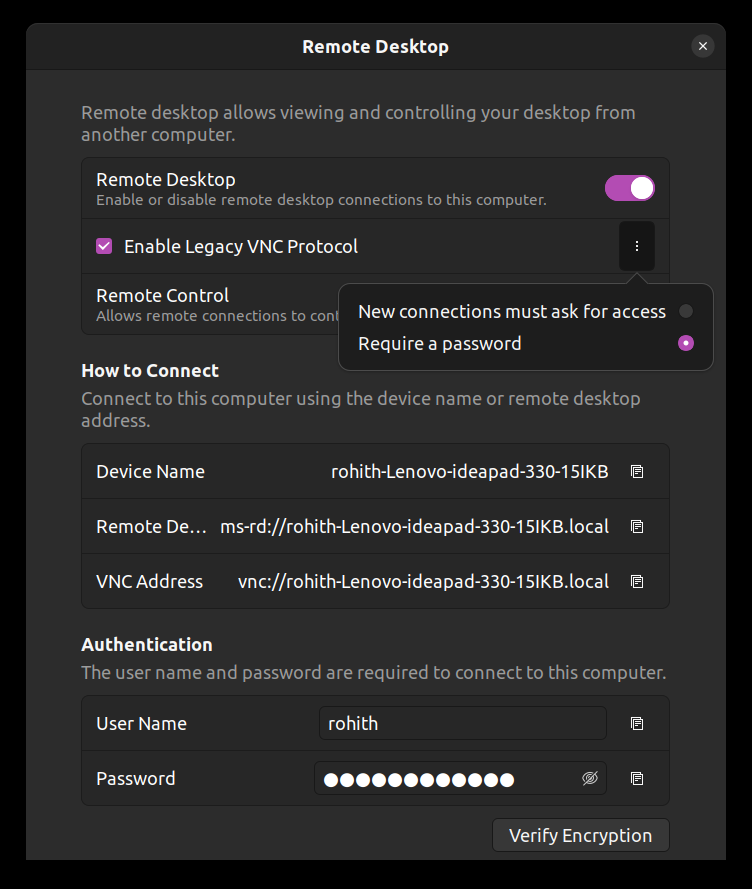Uncheck Enable Legacy VNC Protocol
Viewport: 752px width, 889px height.
coord(104,245)
